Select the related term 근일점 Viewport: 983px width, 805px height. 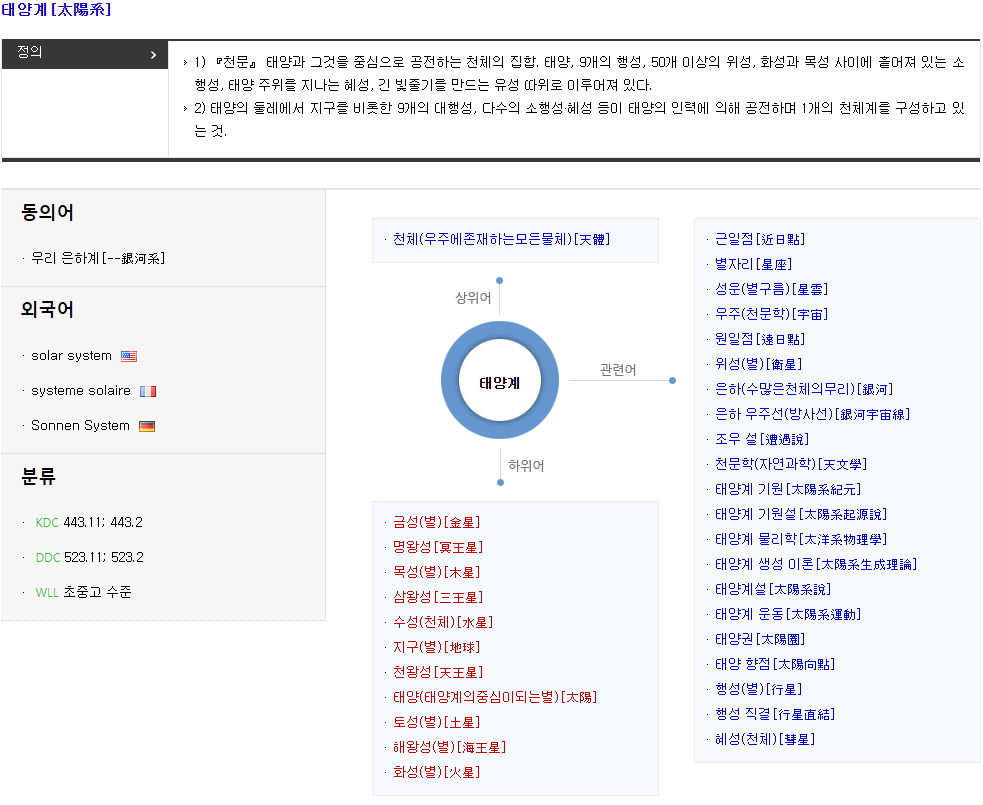[759, 239]
